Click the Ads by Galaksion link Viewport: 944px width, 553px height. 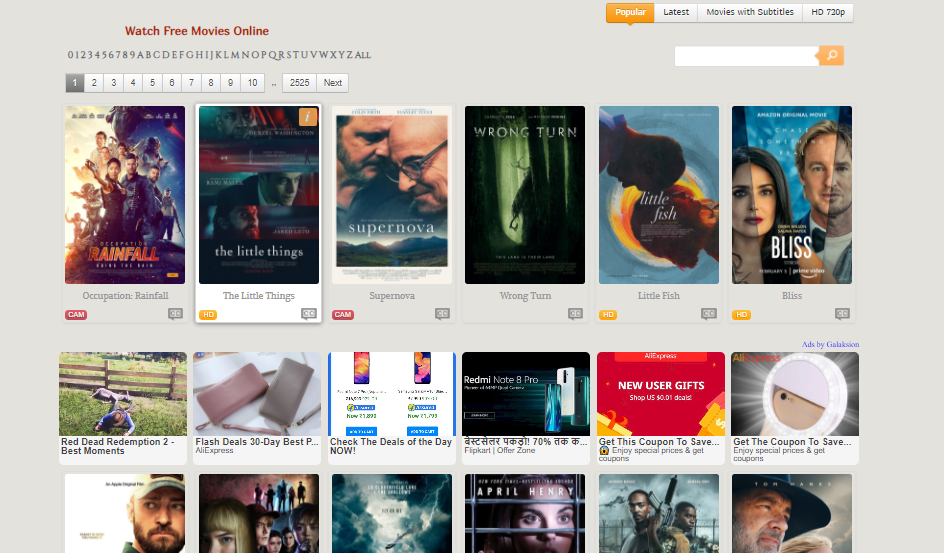pos(830,344)
